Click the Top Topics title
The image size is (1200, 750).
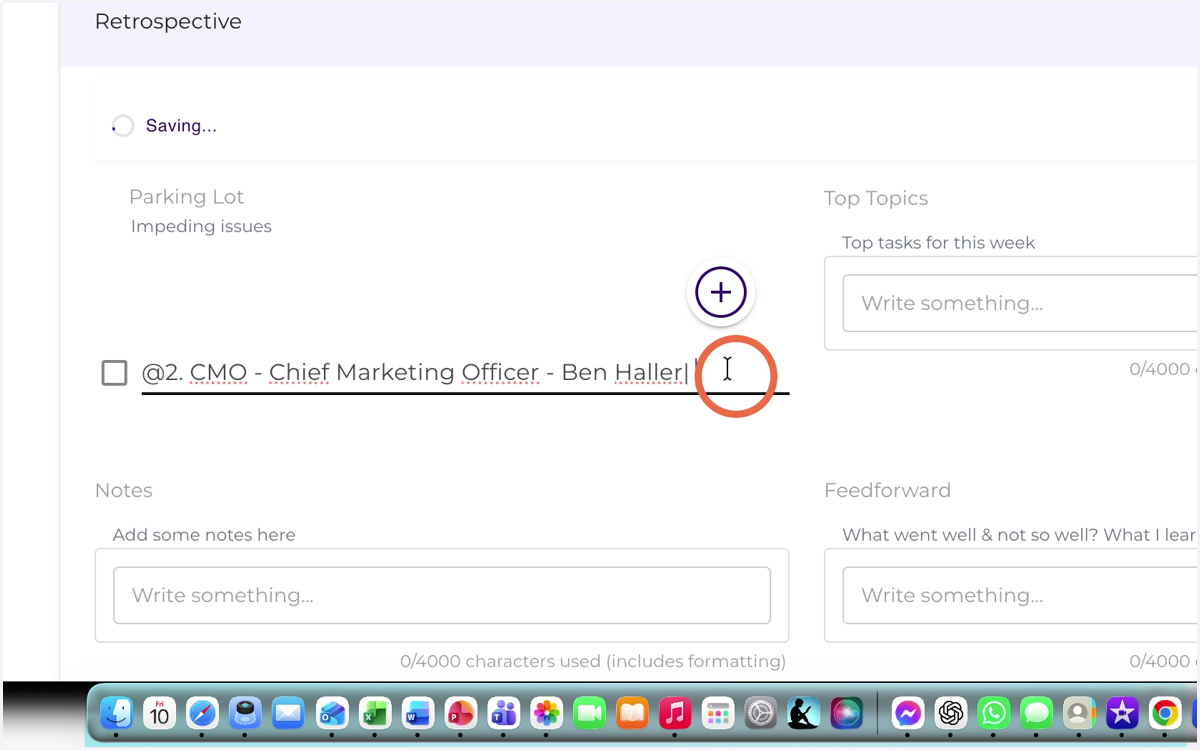coord(876,198)
